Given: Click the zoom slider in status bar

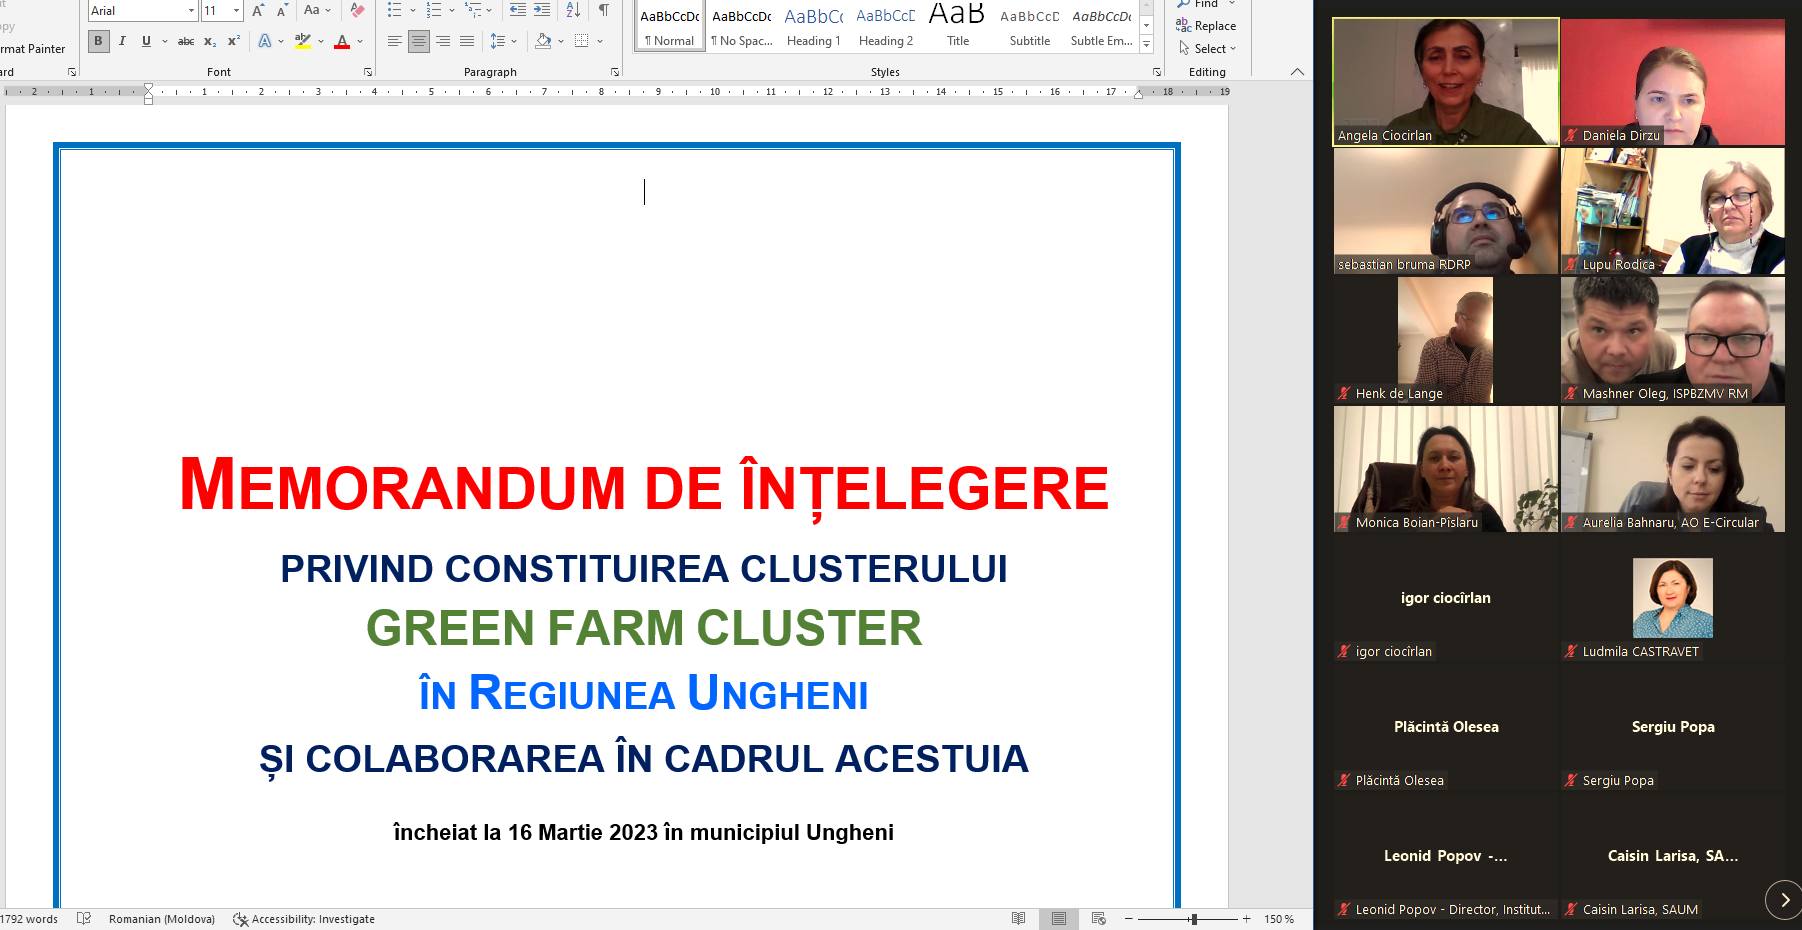Looking at the screenshot, I should [1192, 919].
